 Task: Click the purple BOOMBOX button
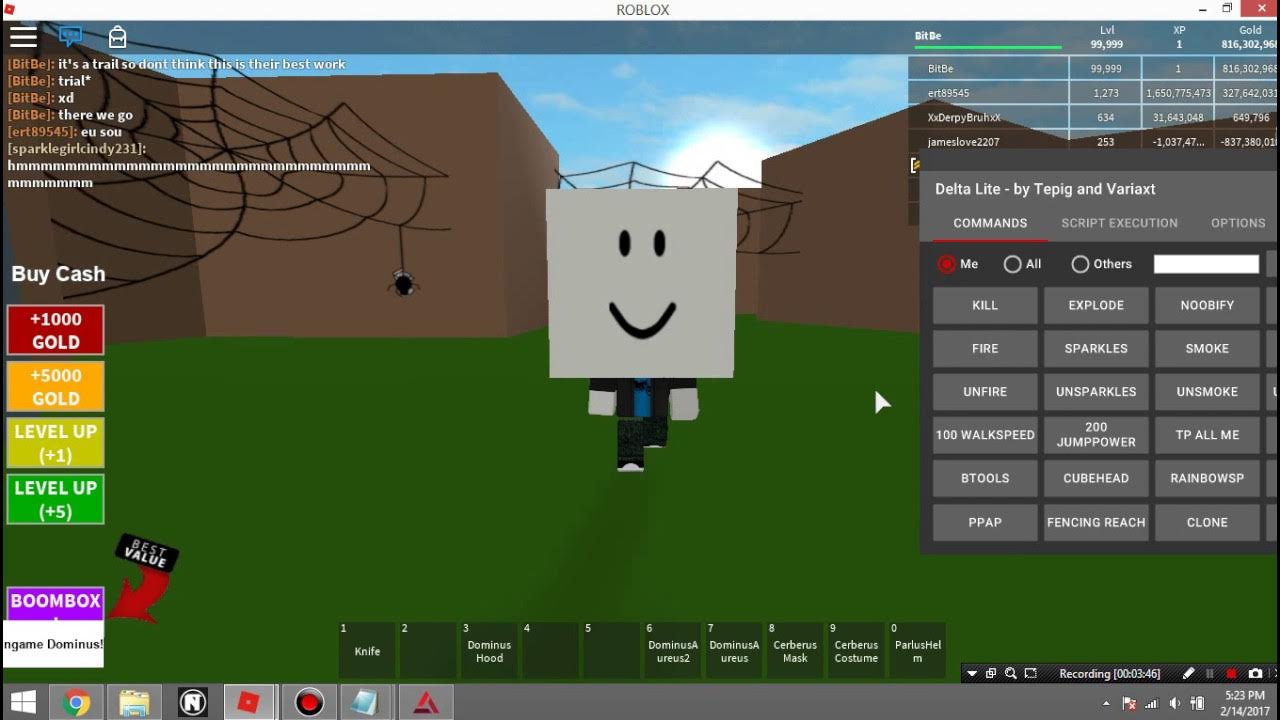point(55,603)
